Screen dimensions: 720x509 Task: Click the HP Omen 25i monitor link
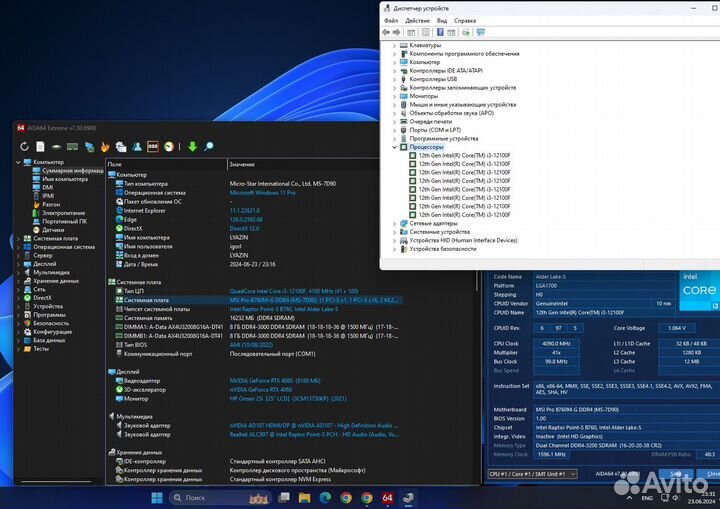pyautogui.click(x=288, y=399)
